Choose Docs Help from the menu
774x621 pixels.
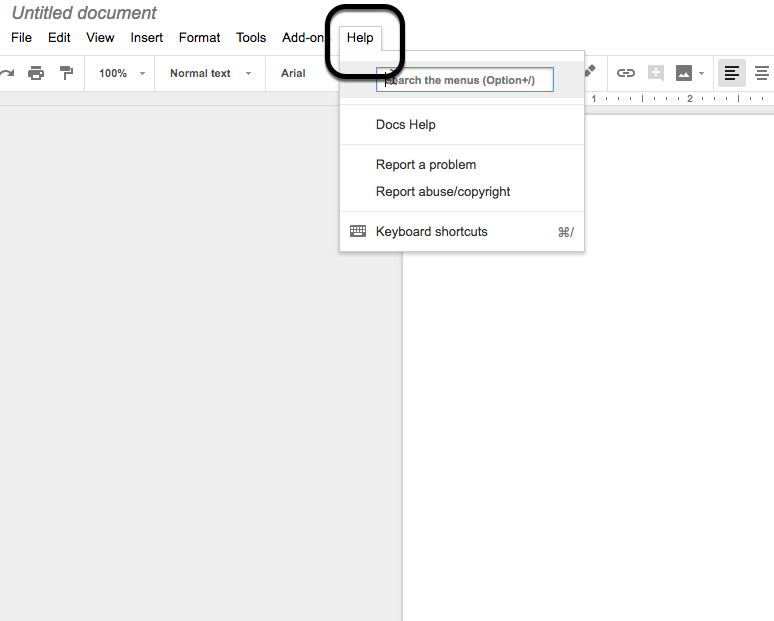point(406,125)
